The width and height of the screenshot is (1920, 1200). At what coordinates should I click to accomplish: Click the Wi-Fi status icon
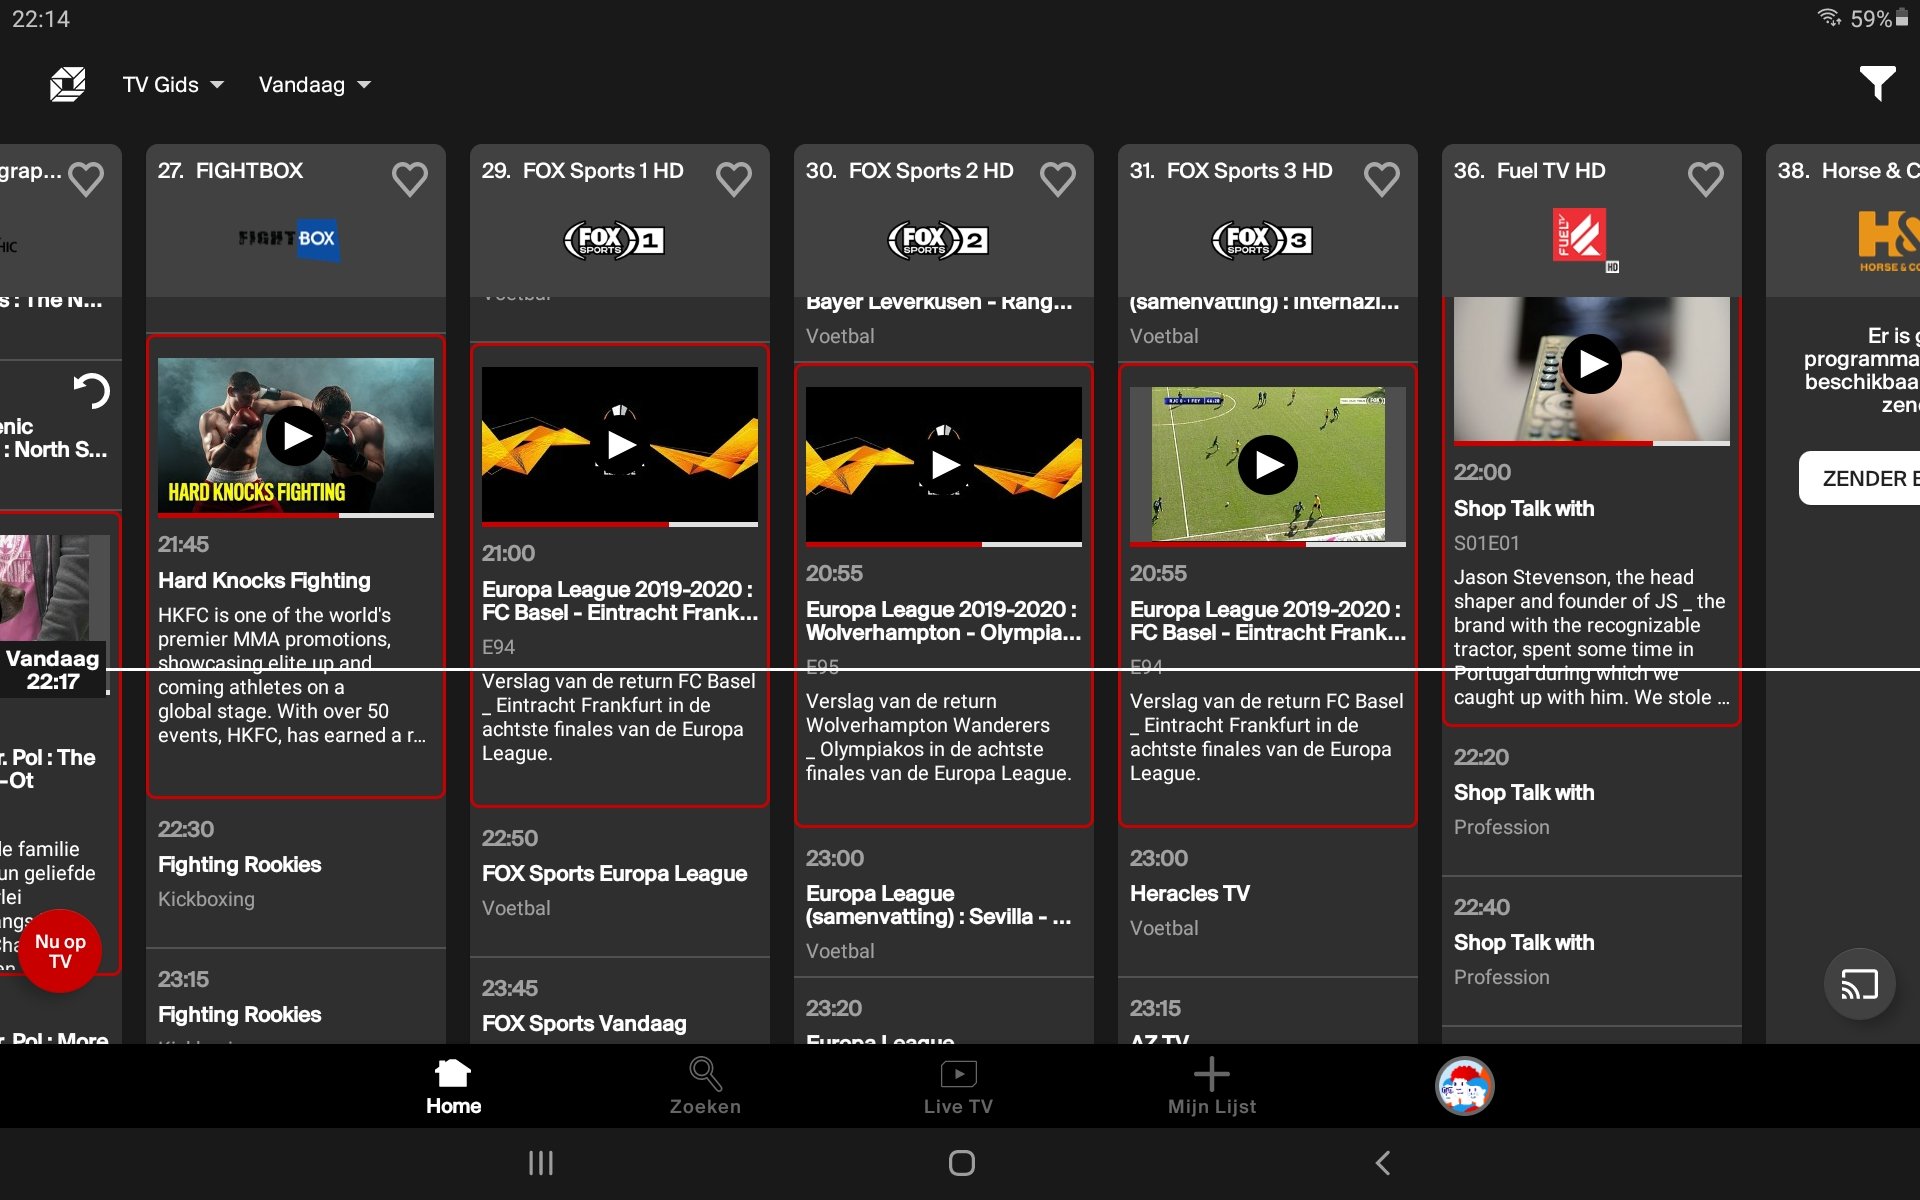point(1829,18)
